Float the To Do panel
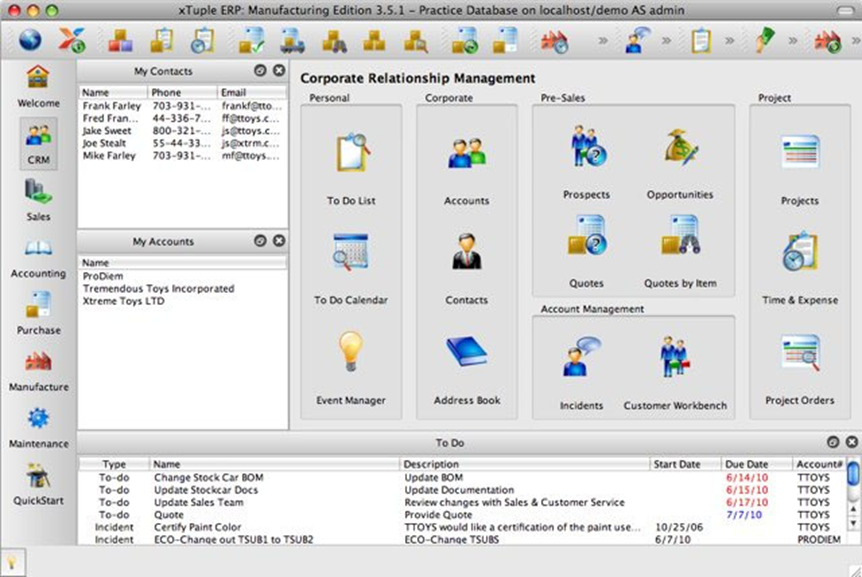Viewport: 862px width, 577px height. click(x=833, y=442)
